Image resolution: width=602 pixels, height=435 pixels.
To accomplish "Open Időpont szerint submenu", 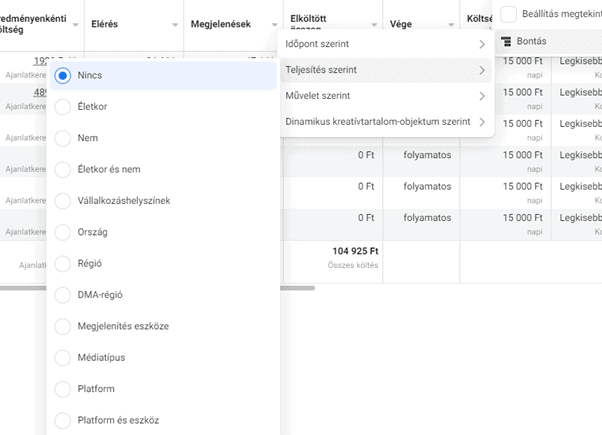I will [x=386, y=44].
